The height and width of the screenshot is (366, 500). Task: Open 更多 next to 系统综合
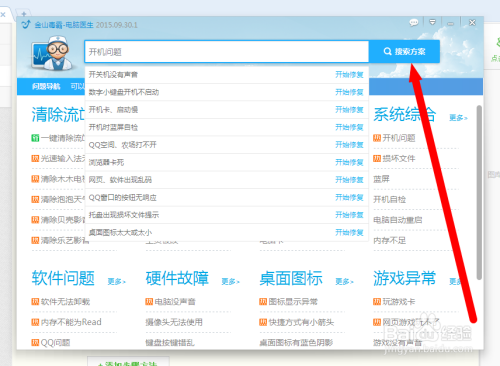click(x=458, y=118)
